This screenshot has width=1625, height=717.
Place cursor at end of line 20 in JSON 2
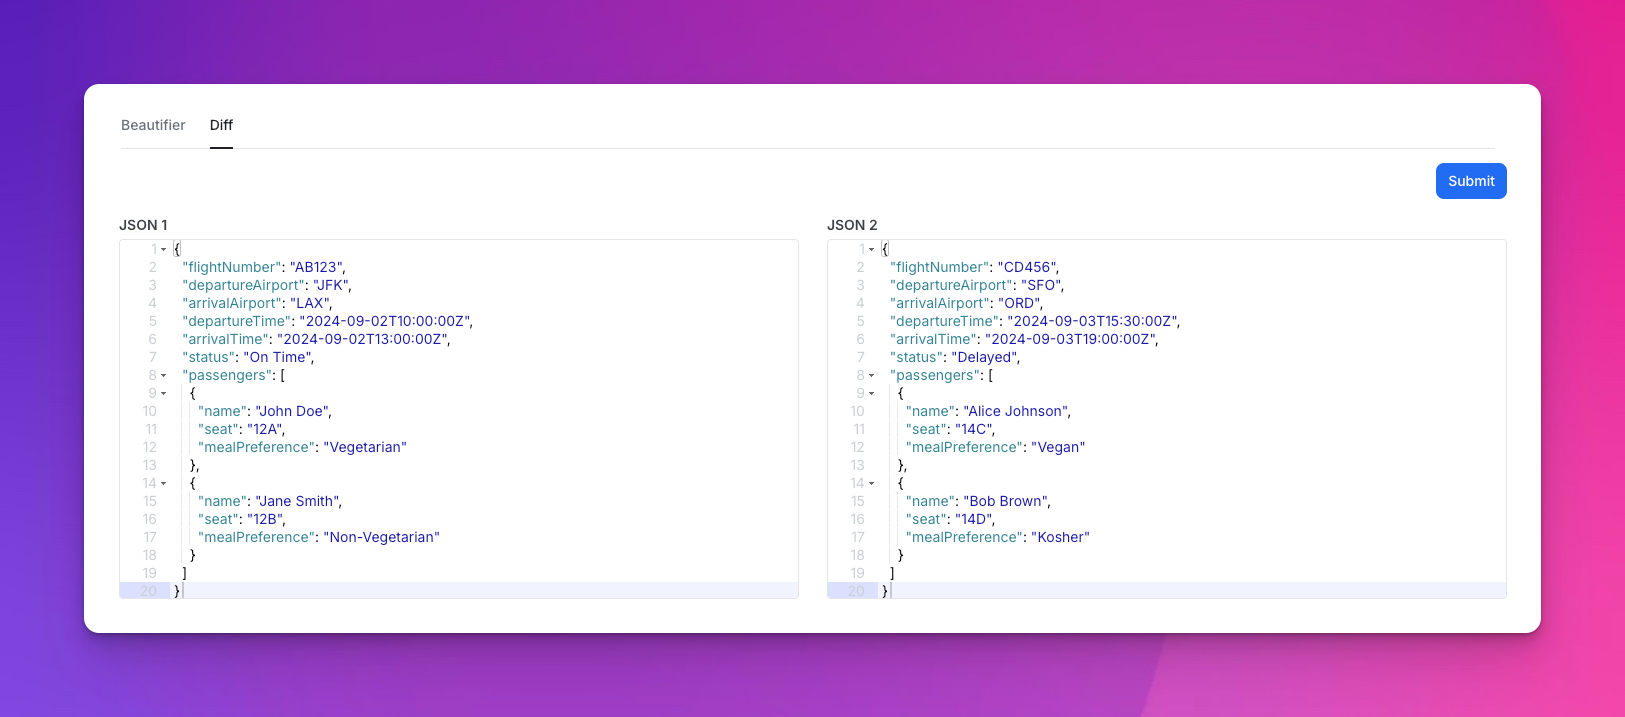pos(891,591)
